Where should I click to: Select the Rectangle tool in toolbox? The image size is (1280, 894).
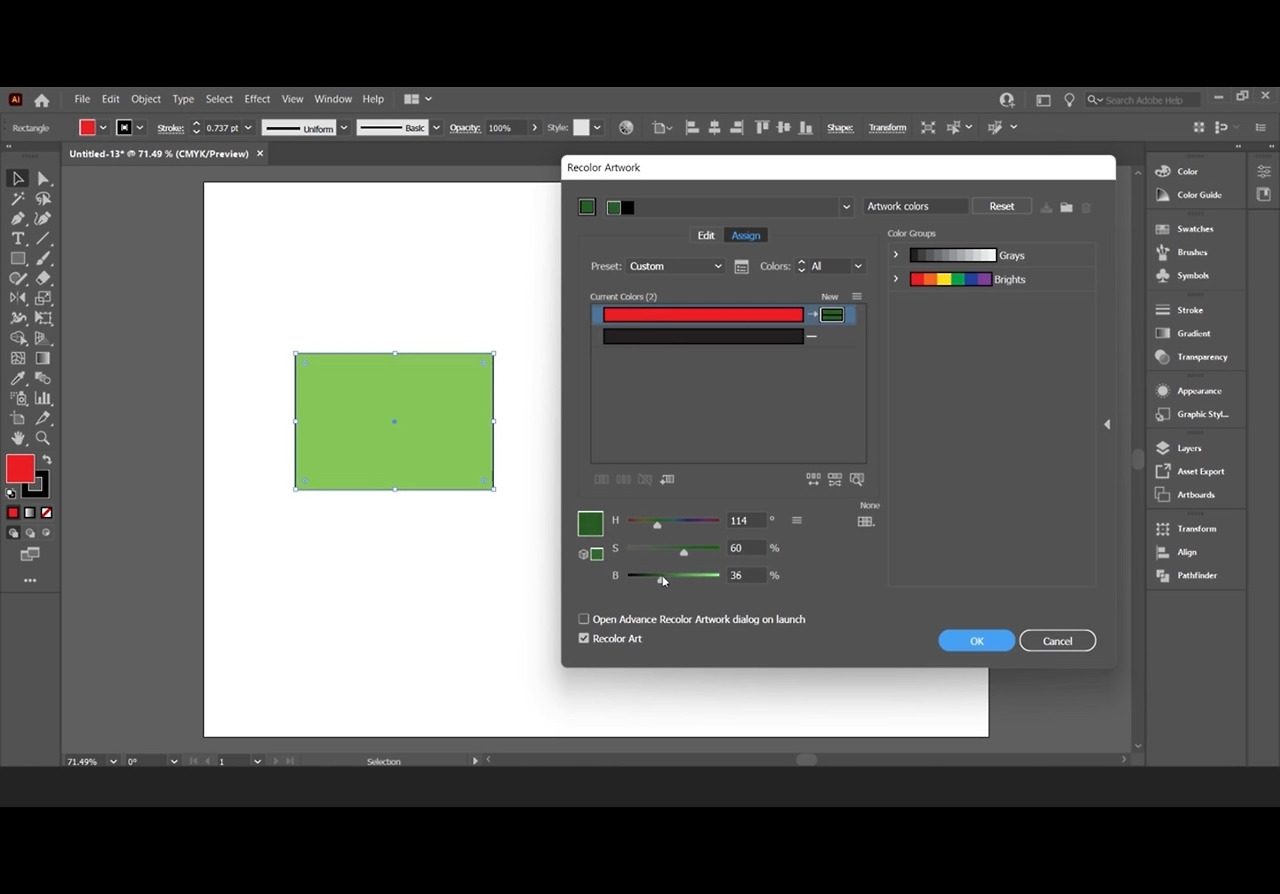tap(18, 259)
